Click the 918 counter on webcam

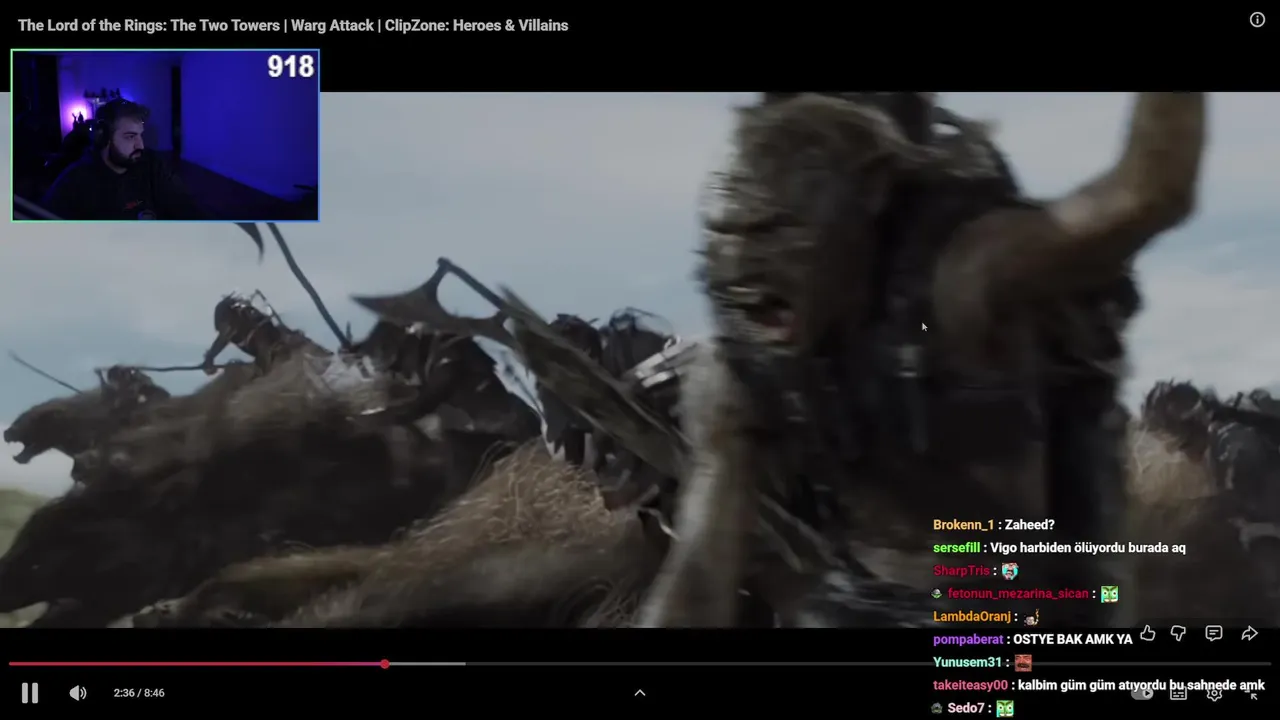291,67
